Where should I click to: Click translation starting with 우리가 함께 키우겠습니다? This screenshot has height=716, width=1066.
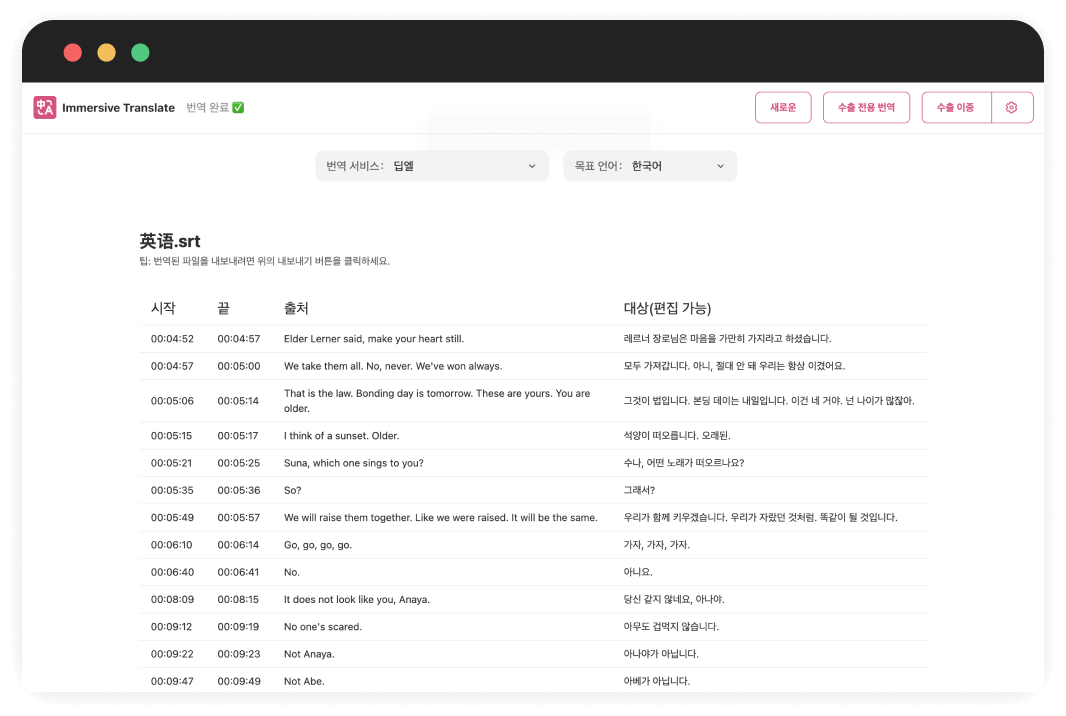tap(760, 517)
